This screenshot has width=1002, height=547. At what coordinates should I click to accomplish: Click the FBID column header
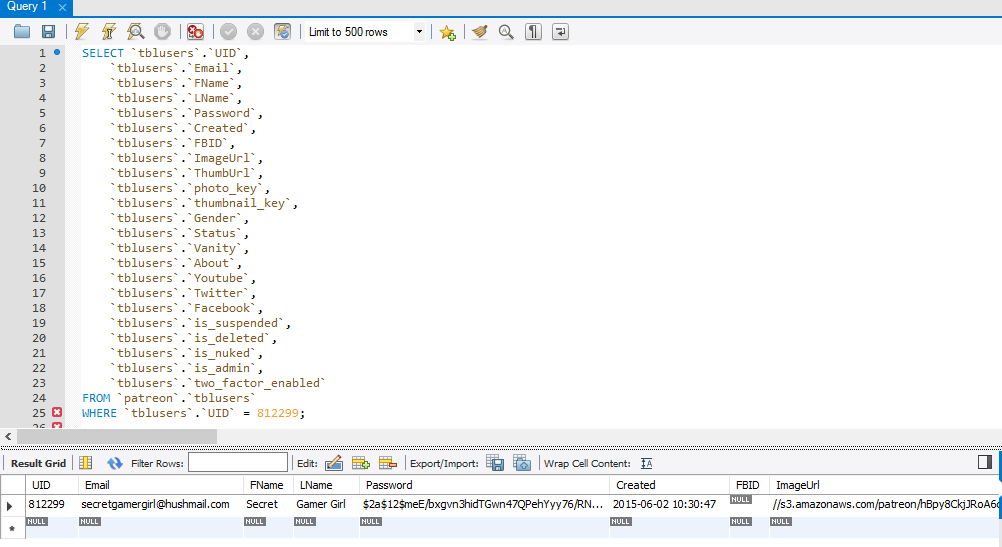coord(749,485)
